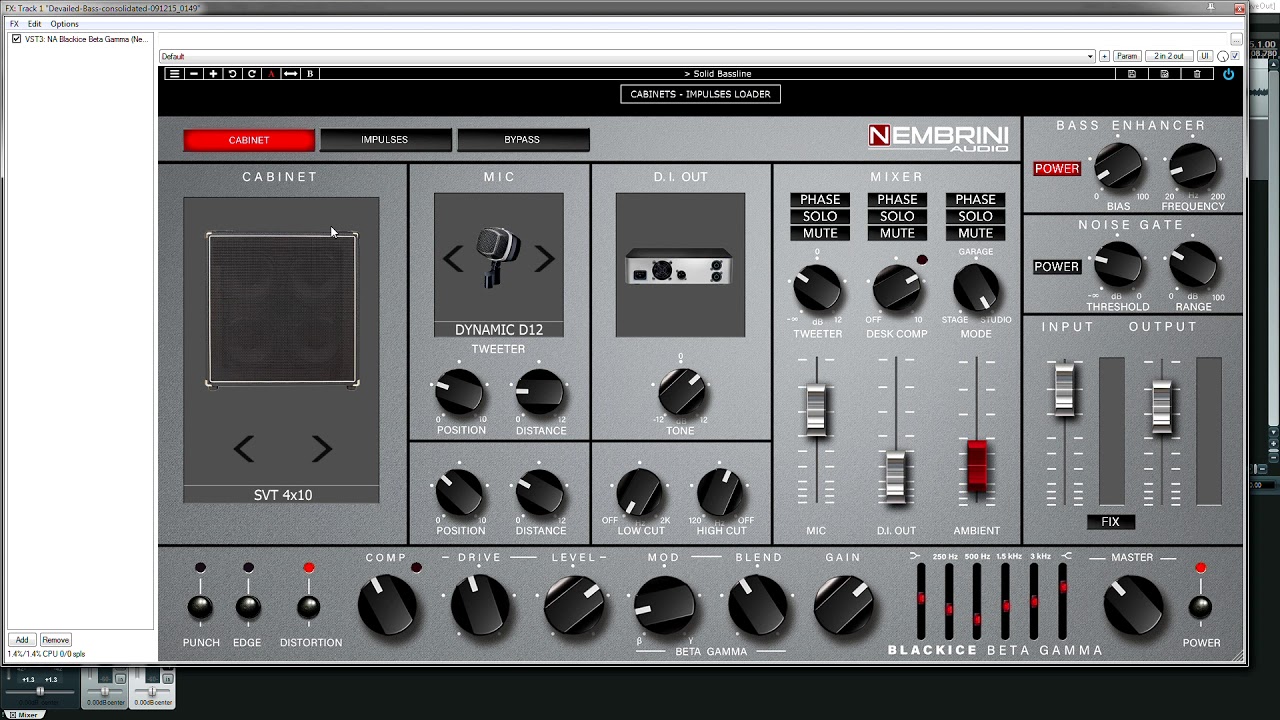Solo the D.I. Out mixer channel
Image resolution: width=1280 pixels, height=720 pixels.
(x=897, y=217)
